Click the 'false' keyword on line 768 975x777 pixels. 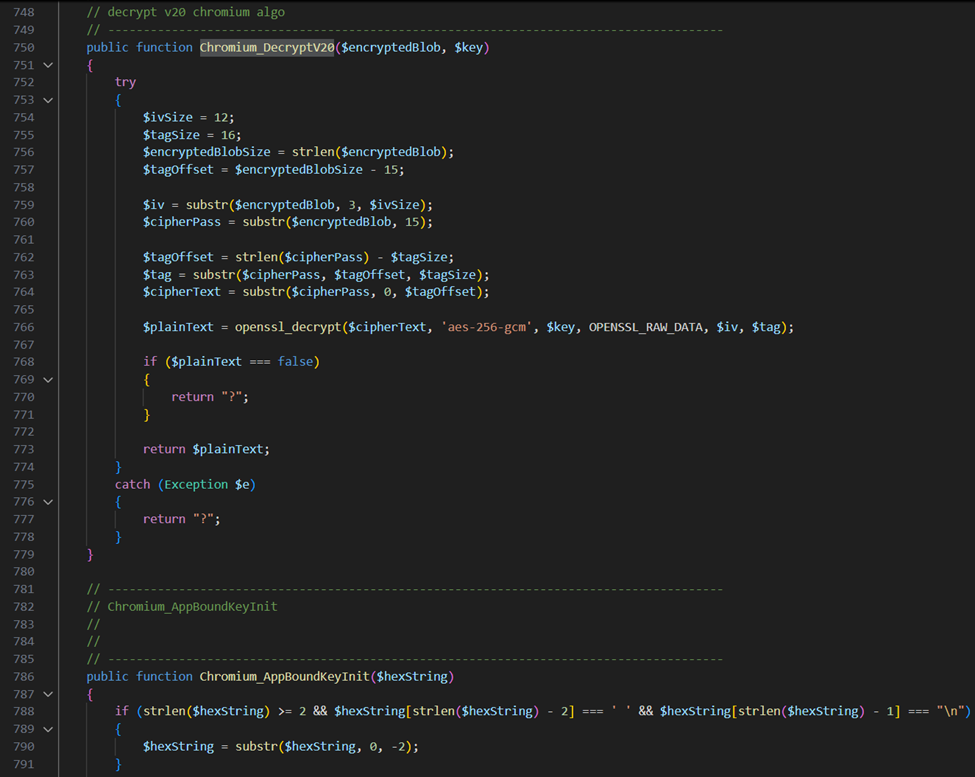pos(295,362)
